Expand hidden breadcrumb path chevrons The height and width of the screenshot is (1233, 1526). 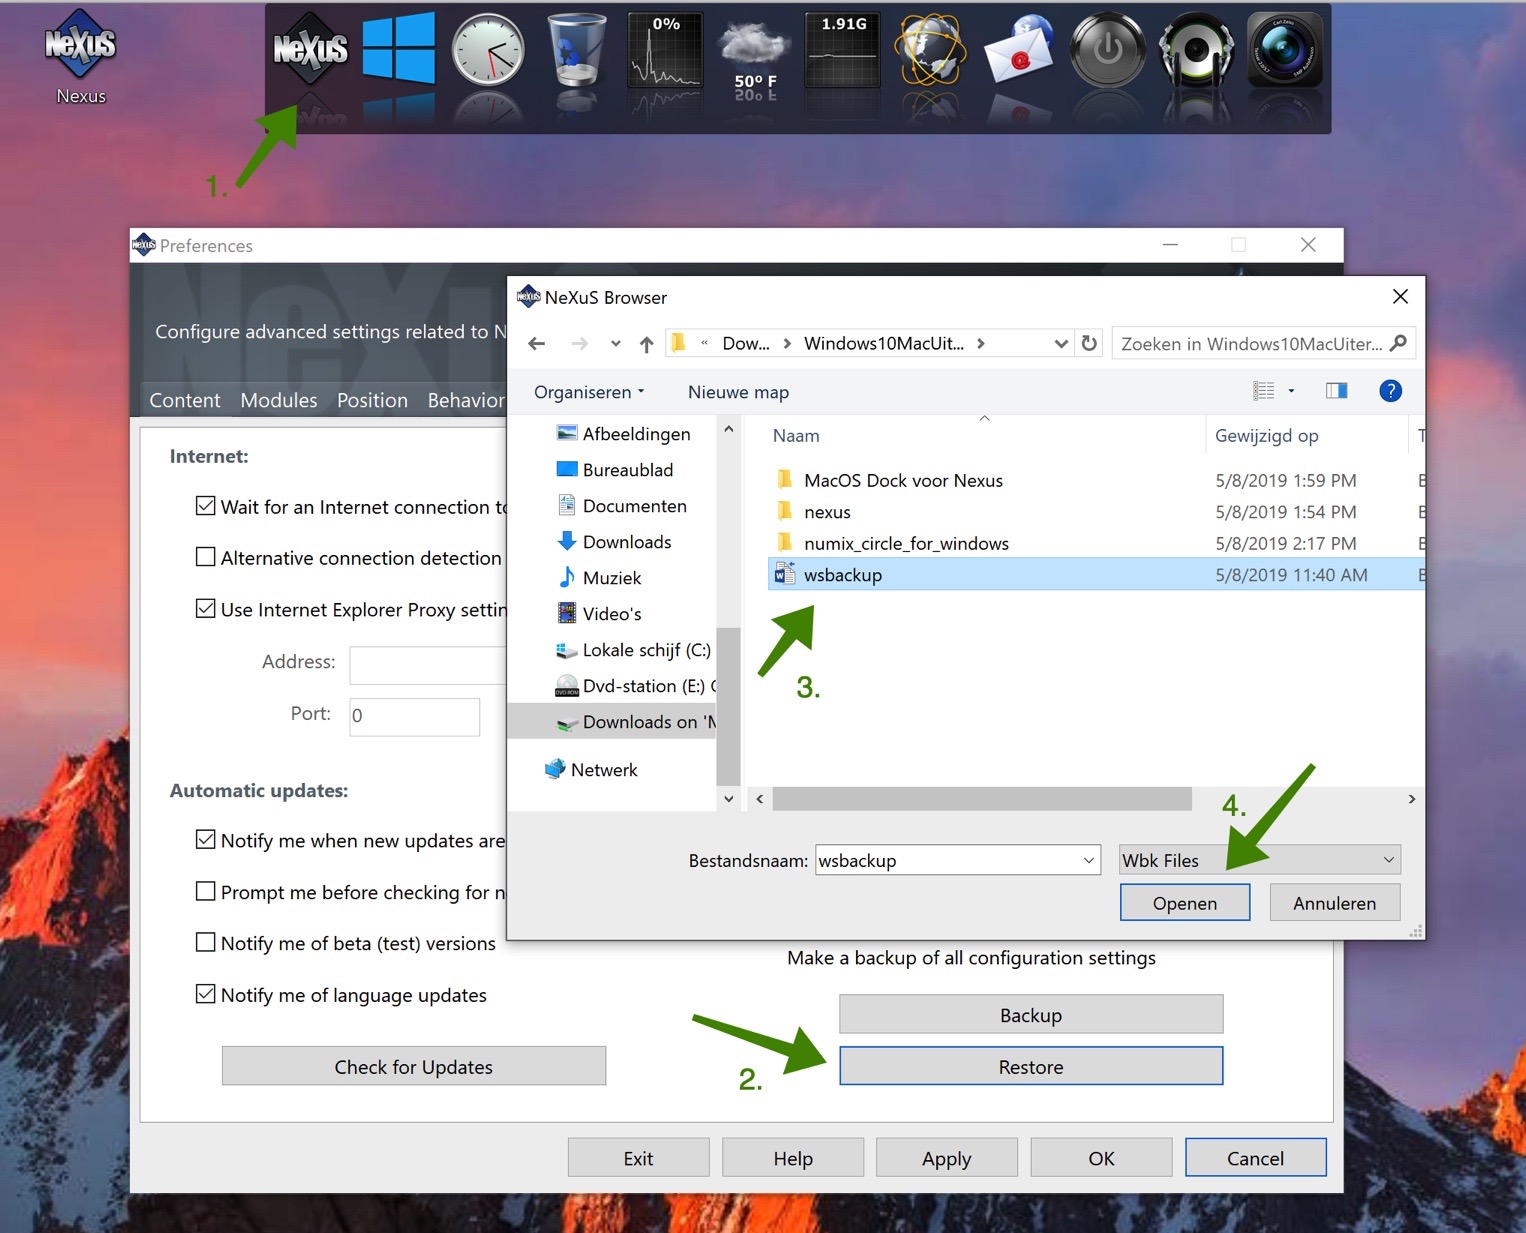(704, 343)
